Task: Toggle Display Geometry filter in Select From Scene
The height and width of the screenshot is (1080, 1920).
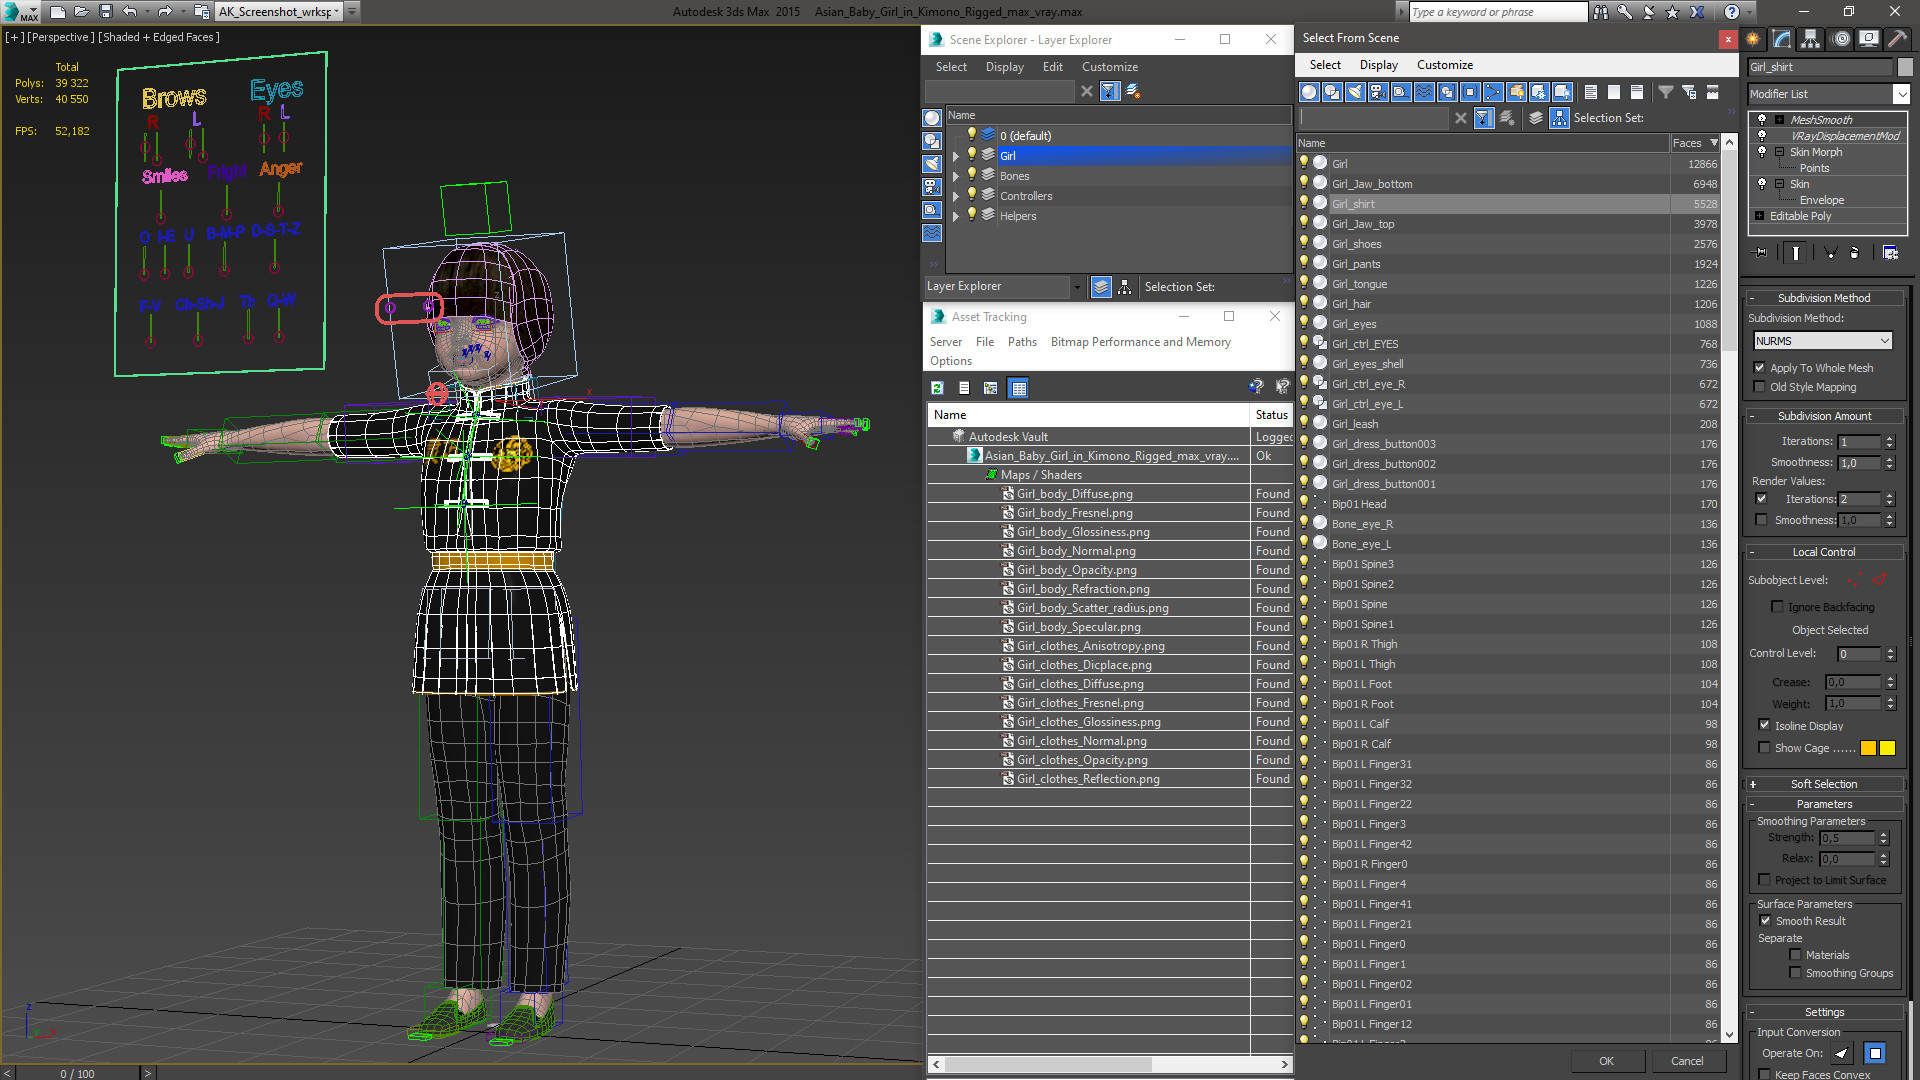Action: click(x=1309, y=92)
